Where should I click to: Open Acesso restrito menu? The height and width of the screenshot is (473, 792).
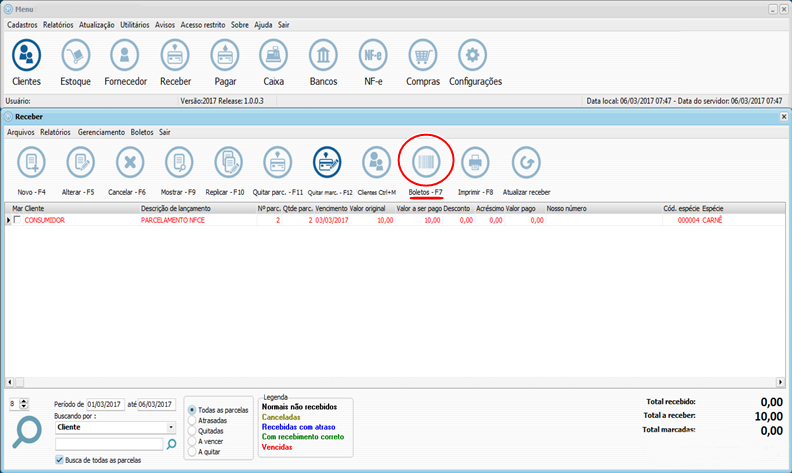pos(203,25)
